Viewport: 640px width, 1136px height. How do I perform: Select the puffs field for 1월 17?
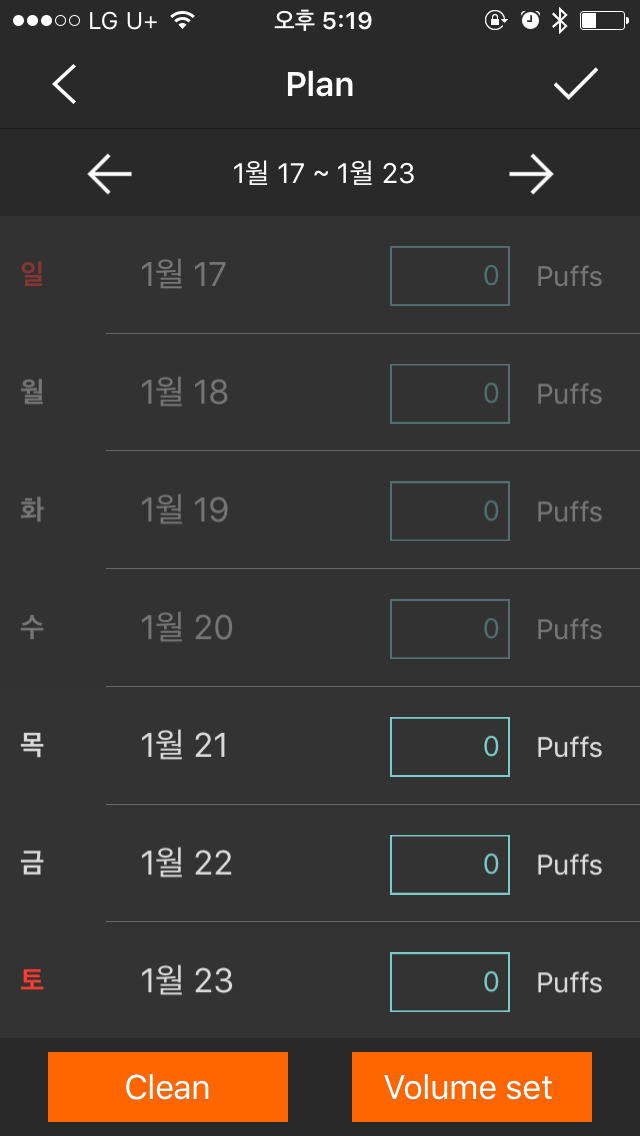click(x=449, y=276)
